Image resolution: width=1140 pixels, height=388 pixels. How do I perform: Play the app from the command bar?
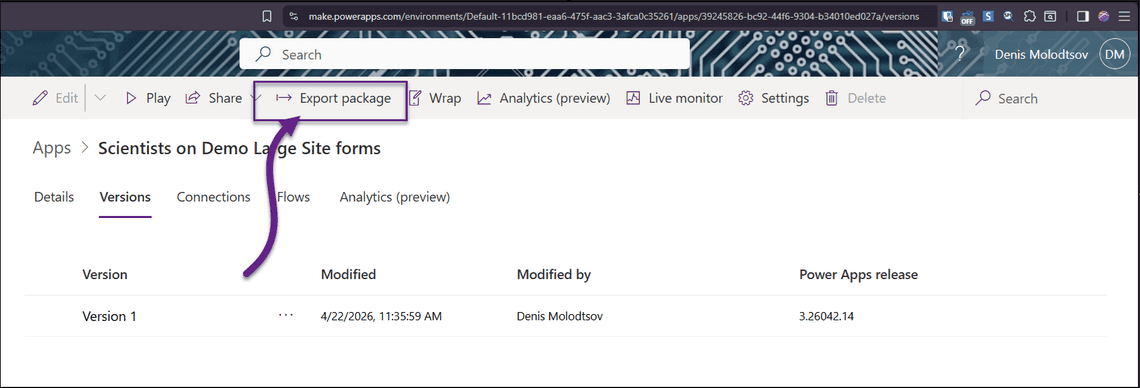click(x=148, y=98)
